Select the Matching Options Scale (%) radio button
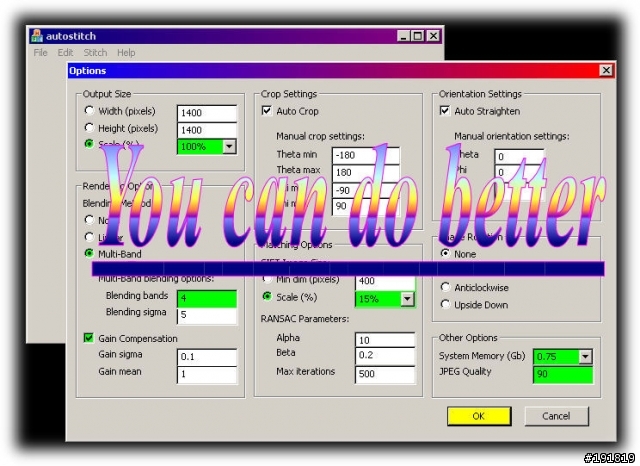This screenshot has width=640, height=466. point(267,297)
